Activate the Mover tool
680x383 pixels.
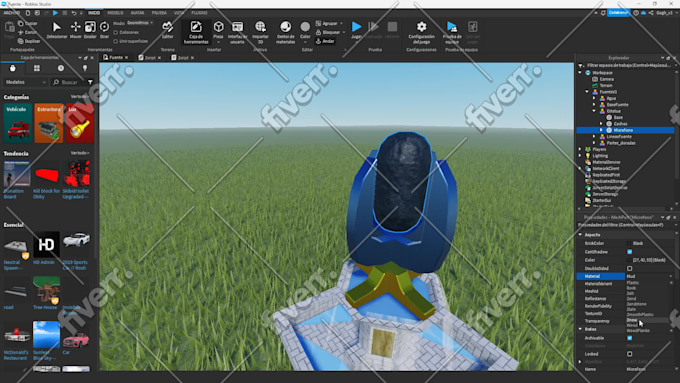pos(75,30)
